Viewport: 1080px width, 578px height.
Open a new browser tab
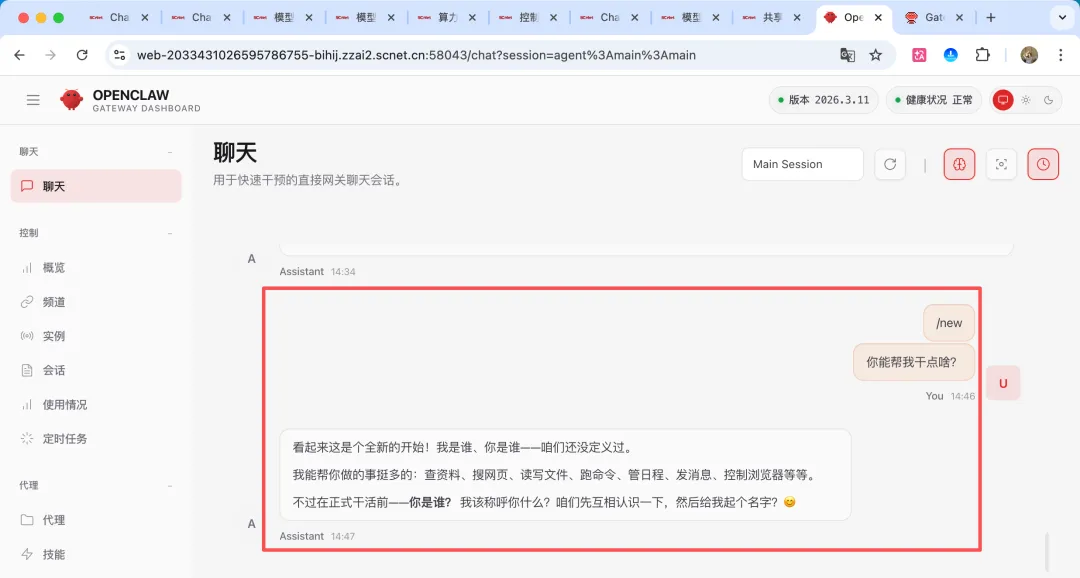coord(990,18)
